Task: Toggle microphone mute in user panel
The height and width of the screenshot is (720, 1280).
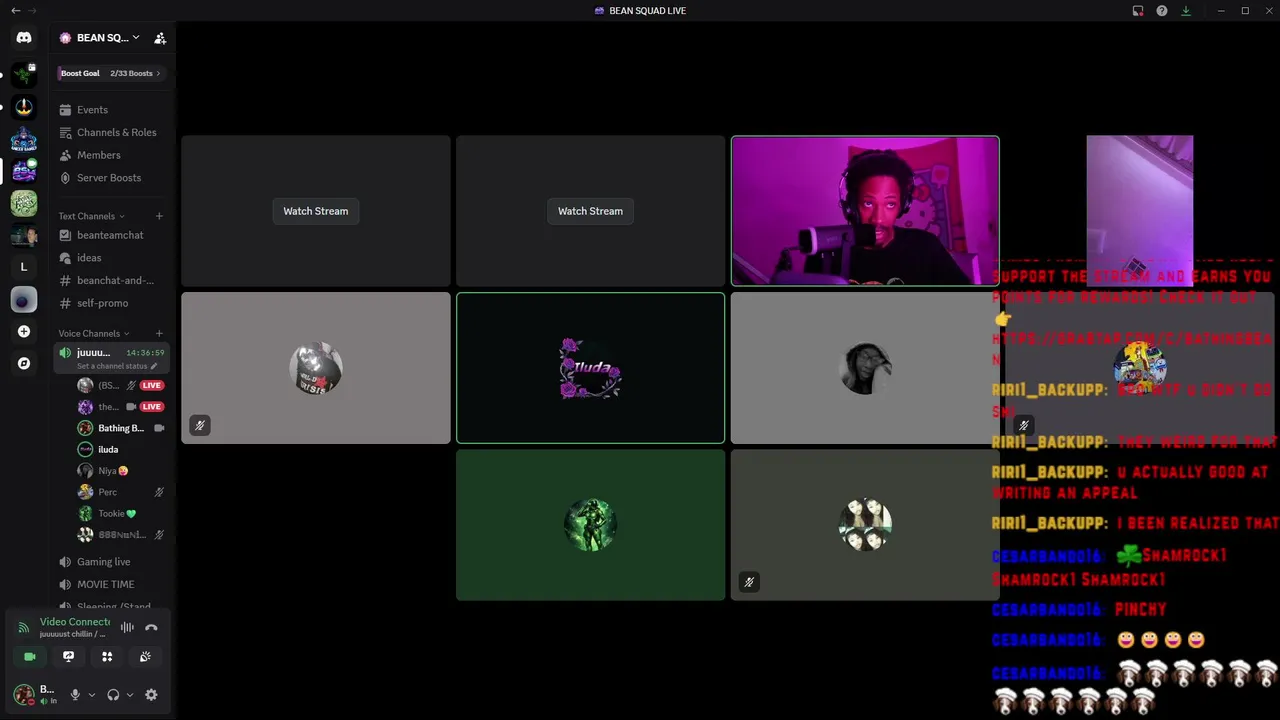Action: [x=75, y=695]
